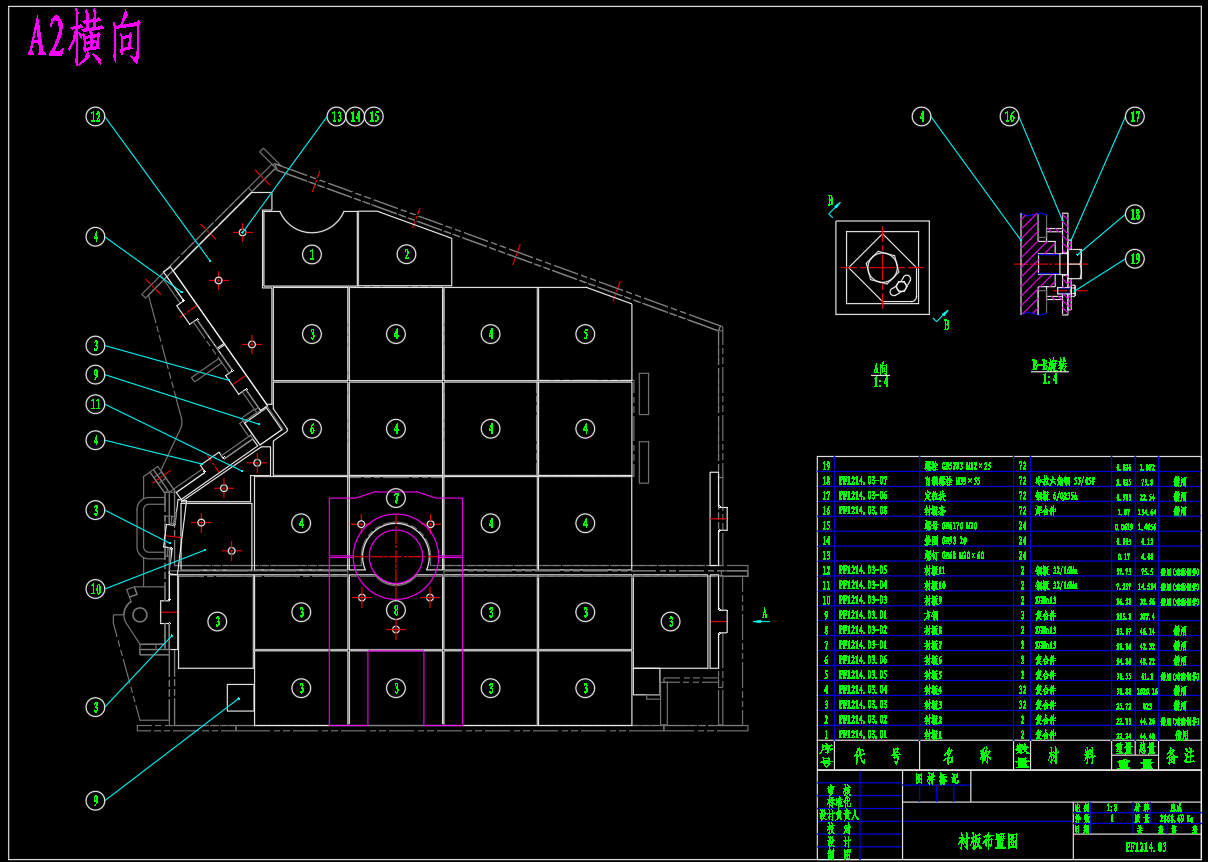Click liner plate labeled 5
This screenshot has height=862, width=1208.
(585, 334)
